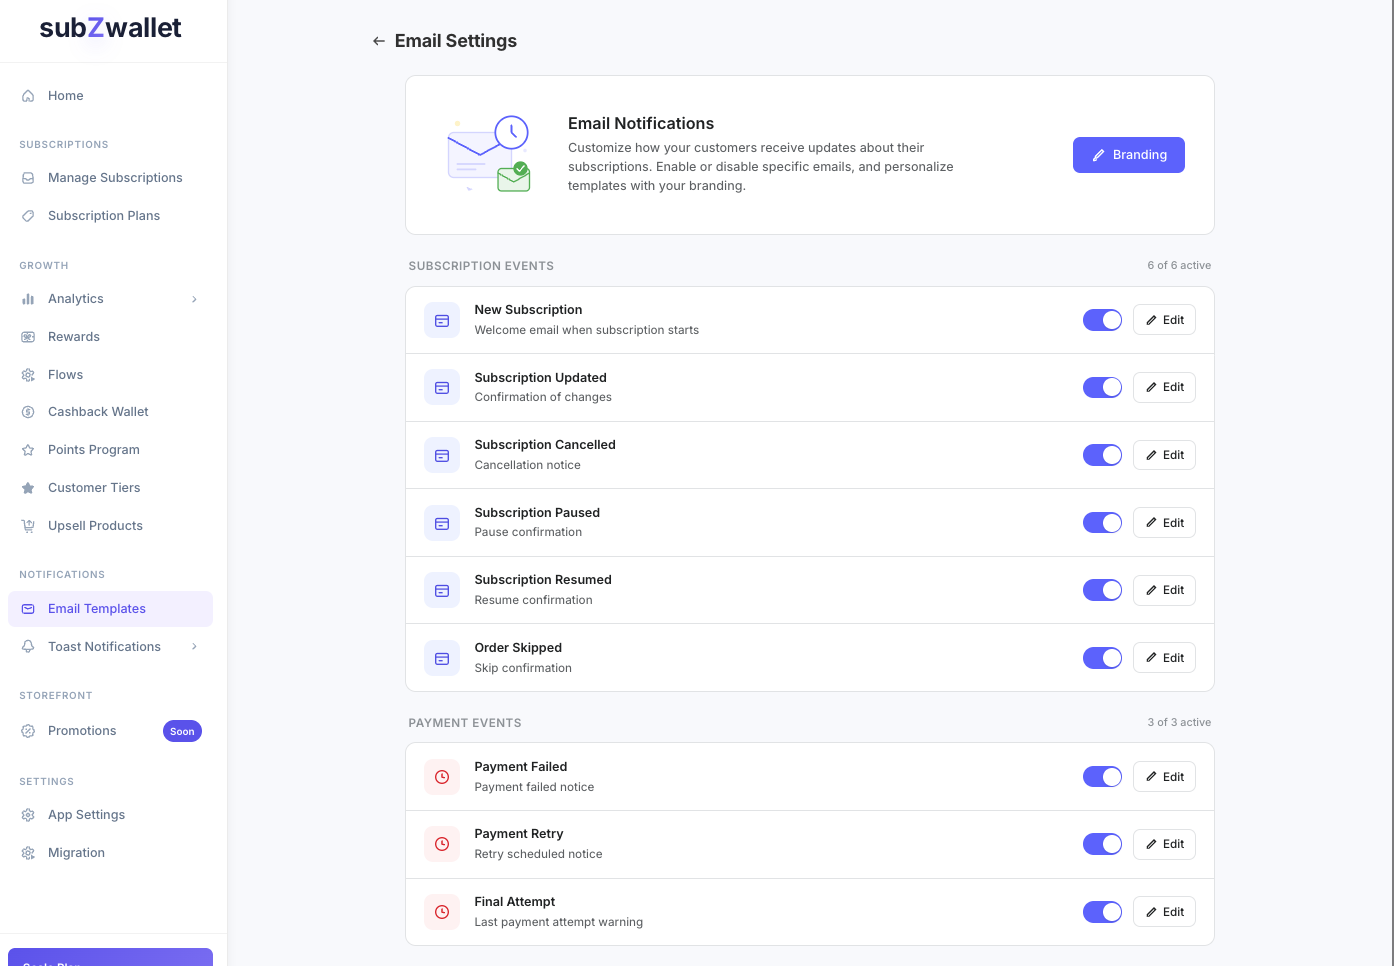
Task: Navigate to App Settings
Action: [110, 815]
